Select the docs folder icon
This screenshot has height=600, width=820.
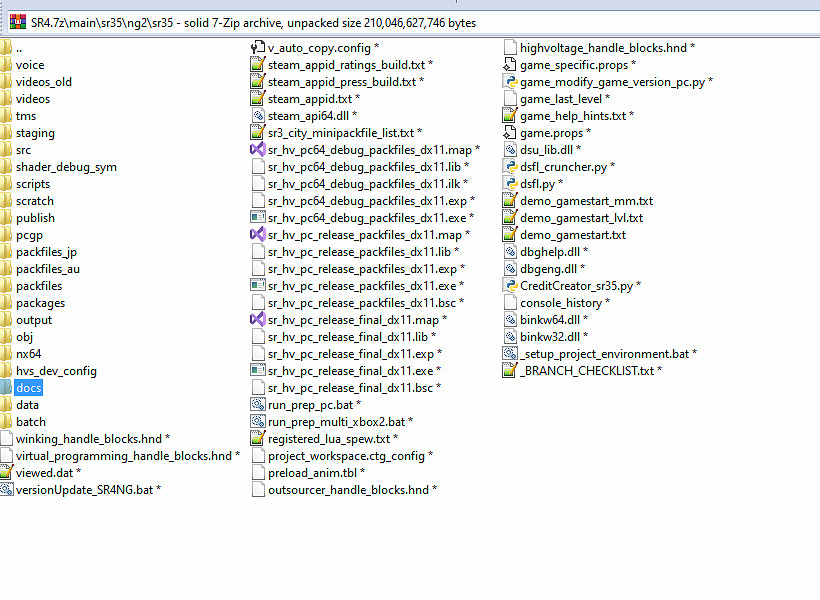coord(6,388)
